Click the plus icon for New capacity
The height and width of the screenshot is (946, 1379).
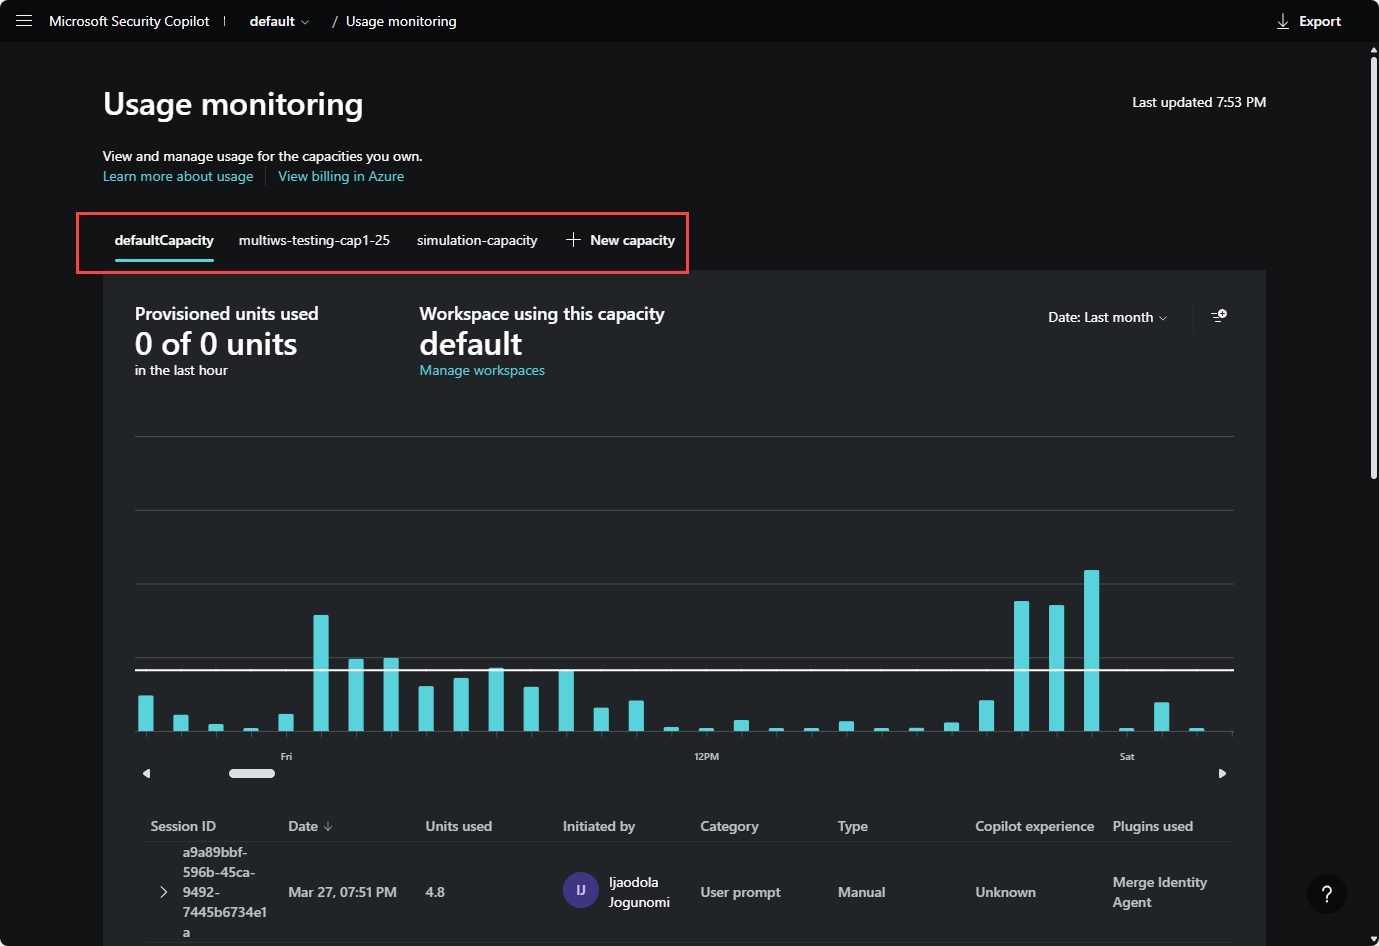click(x=573, y=240)
